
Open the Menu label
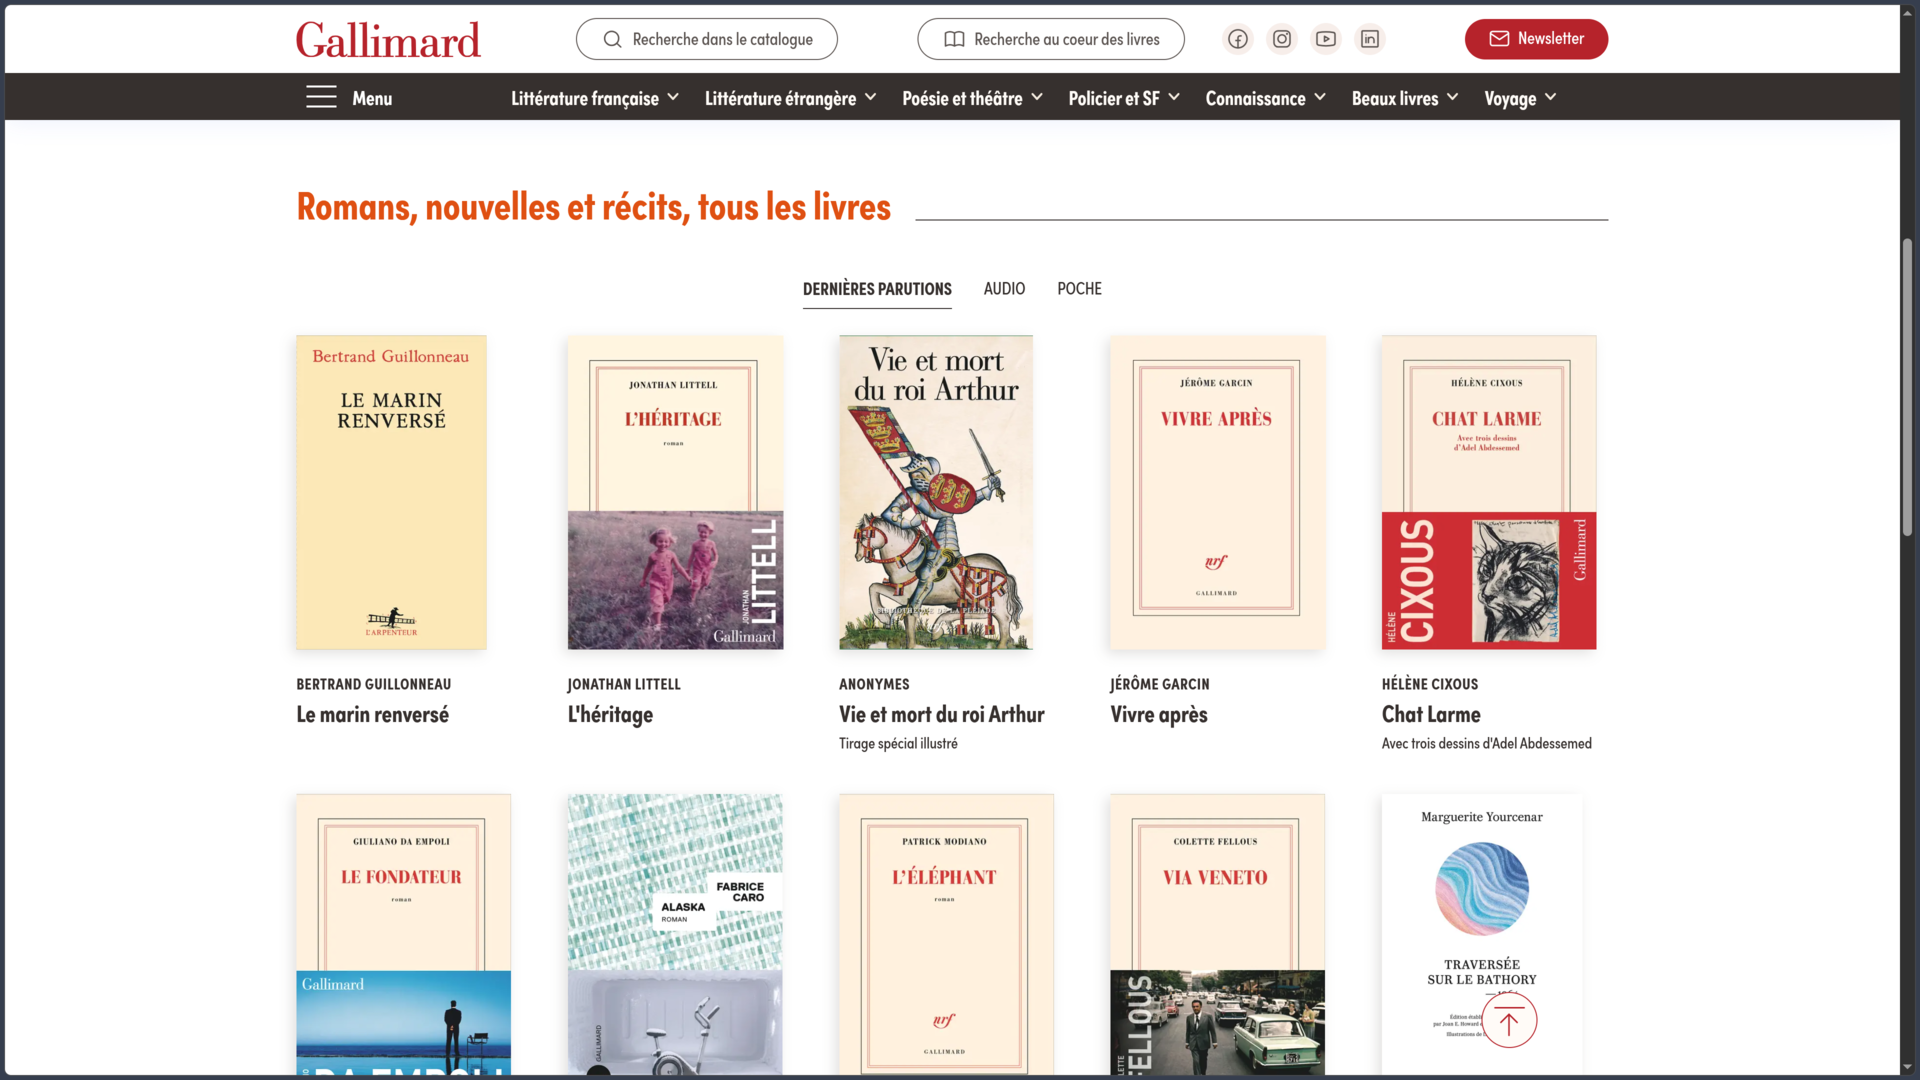point(372,98)
